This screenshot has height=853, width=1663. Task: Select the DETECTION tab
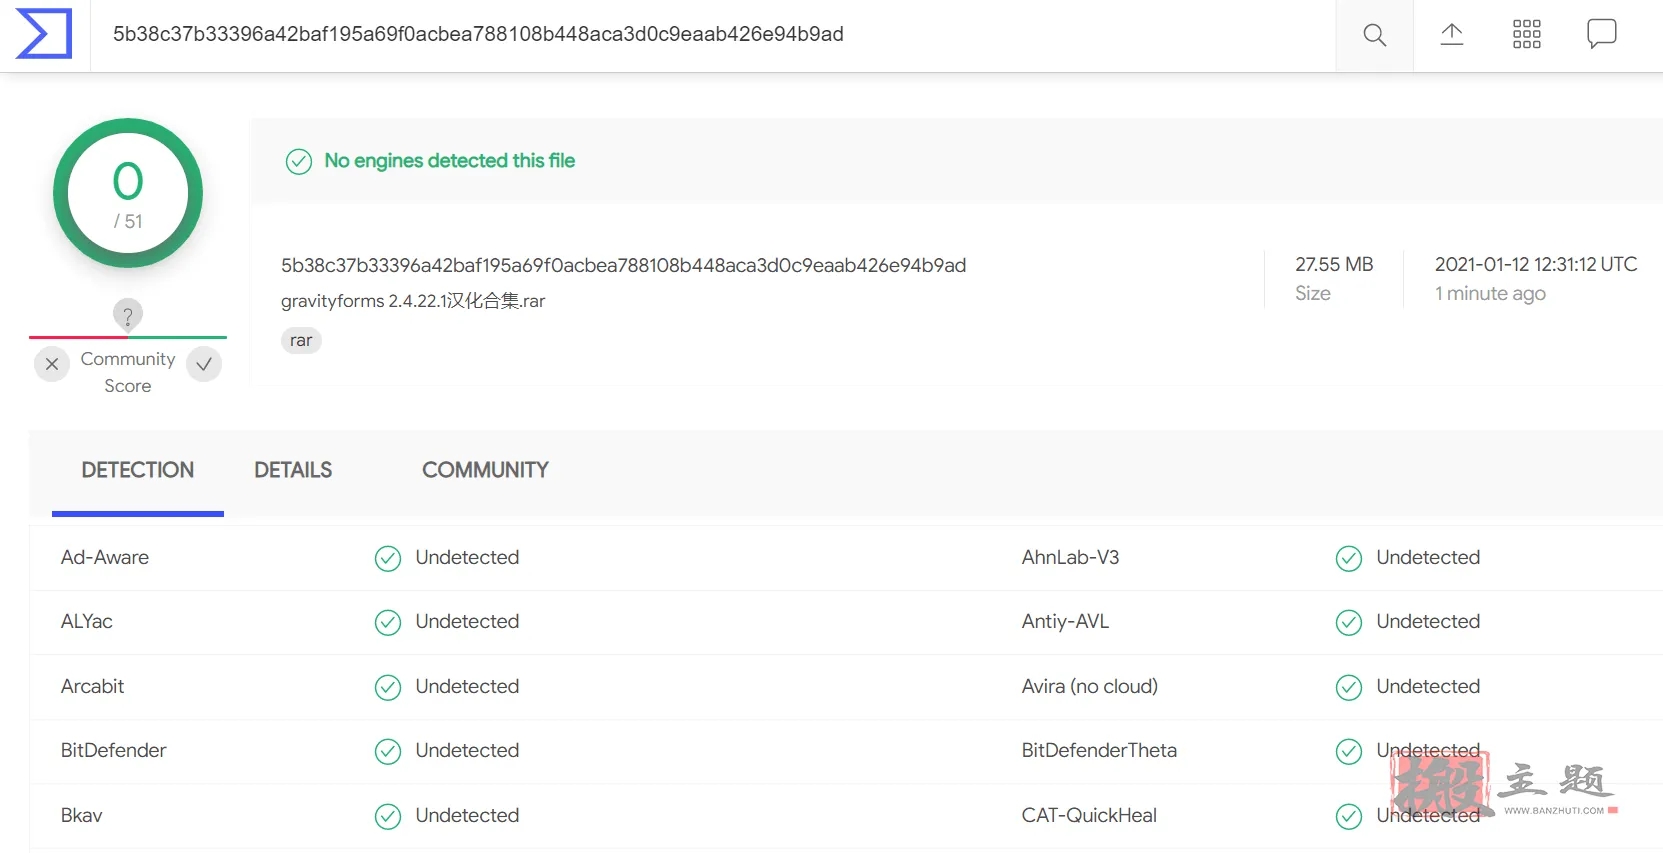pyautogui.click(x=138, y=470)
